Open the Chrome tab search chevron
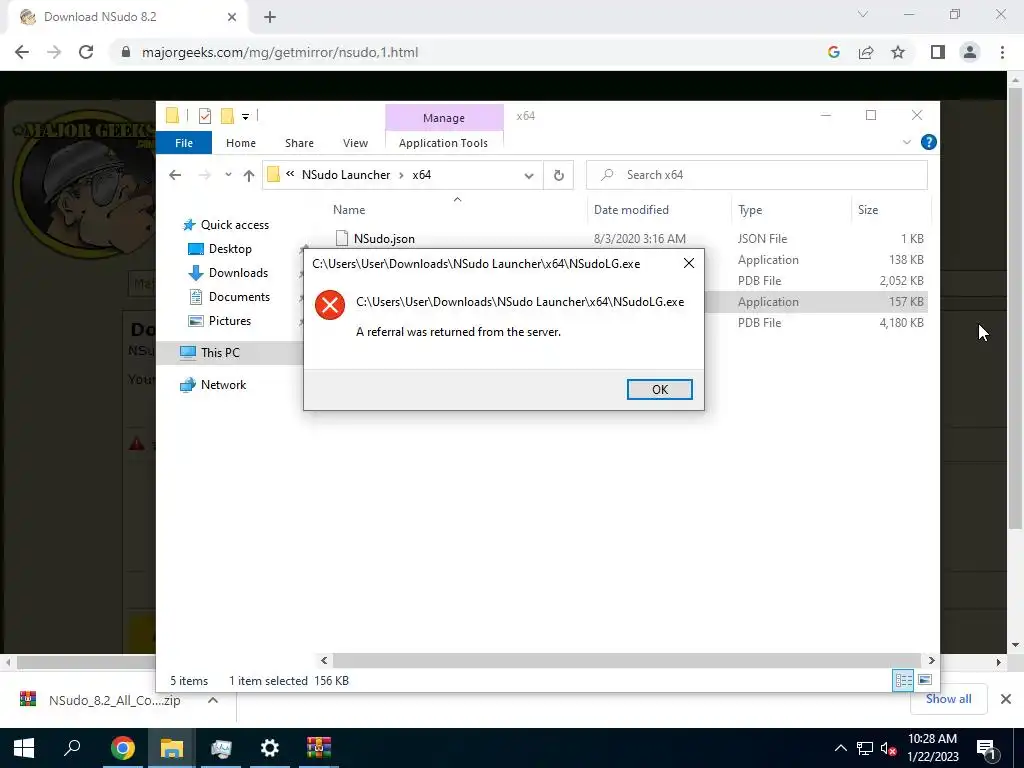The width and height of the screenshot is (1024, 768). (863, 14)
